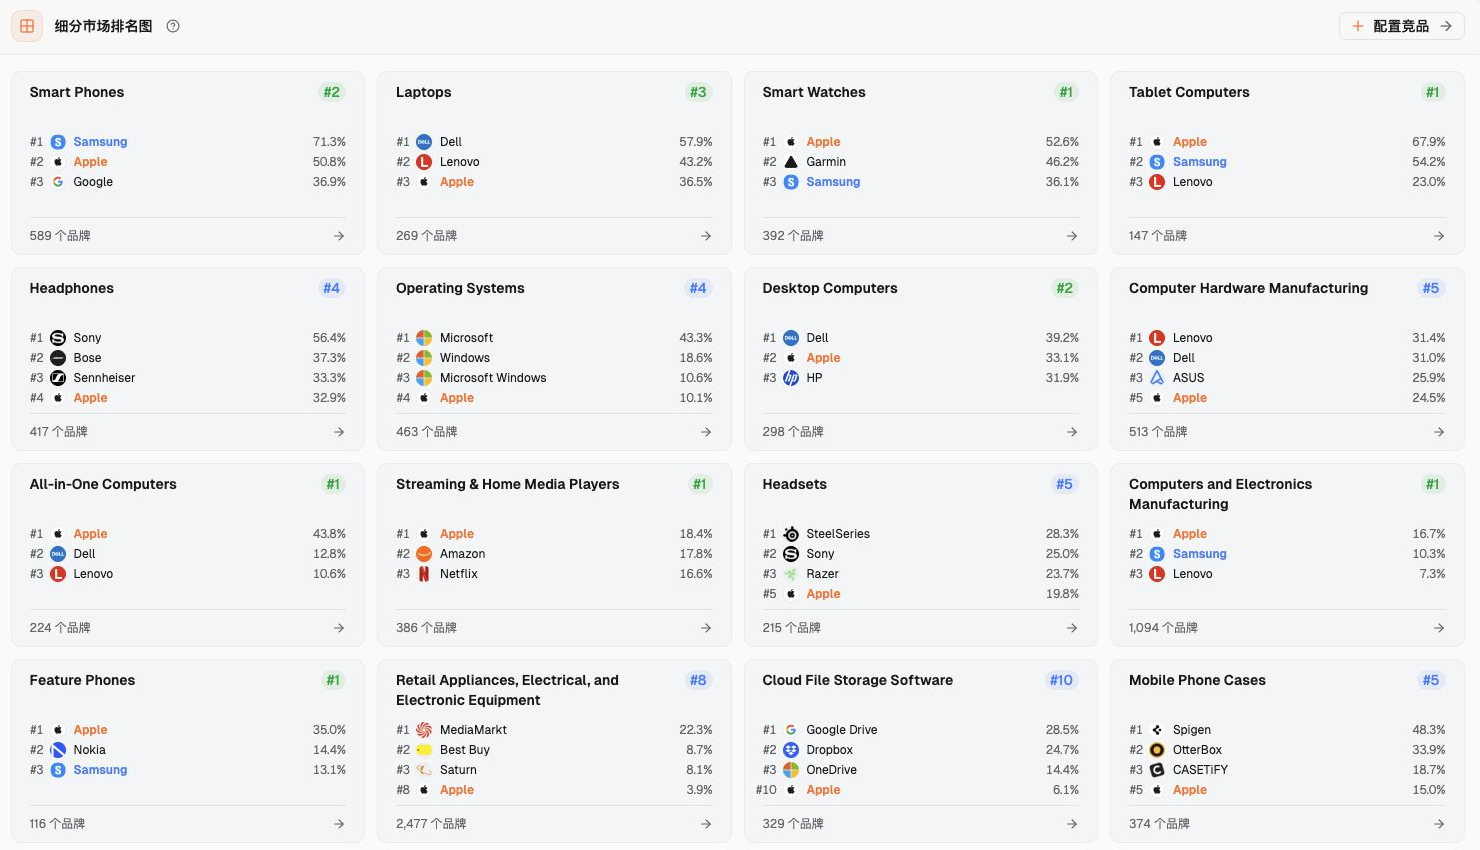Click the Garmin logo in Smart Watches
This screenshot has width=1480, height=850.
(791, 162)
